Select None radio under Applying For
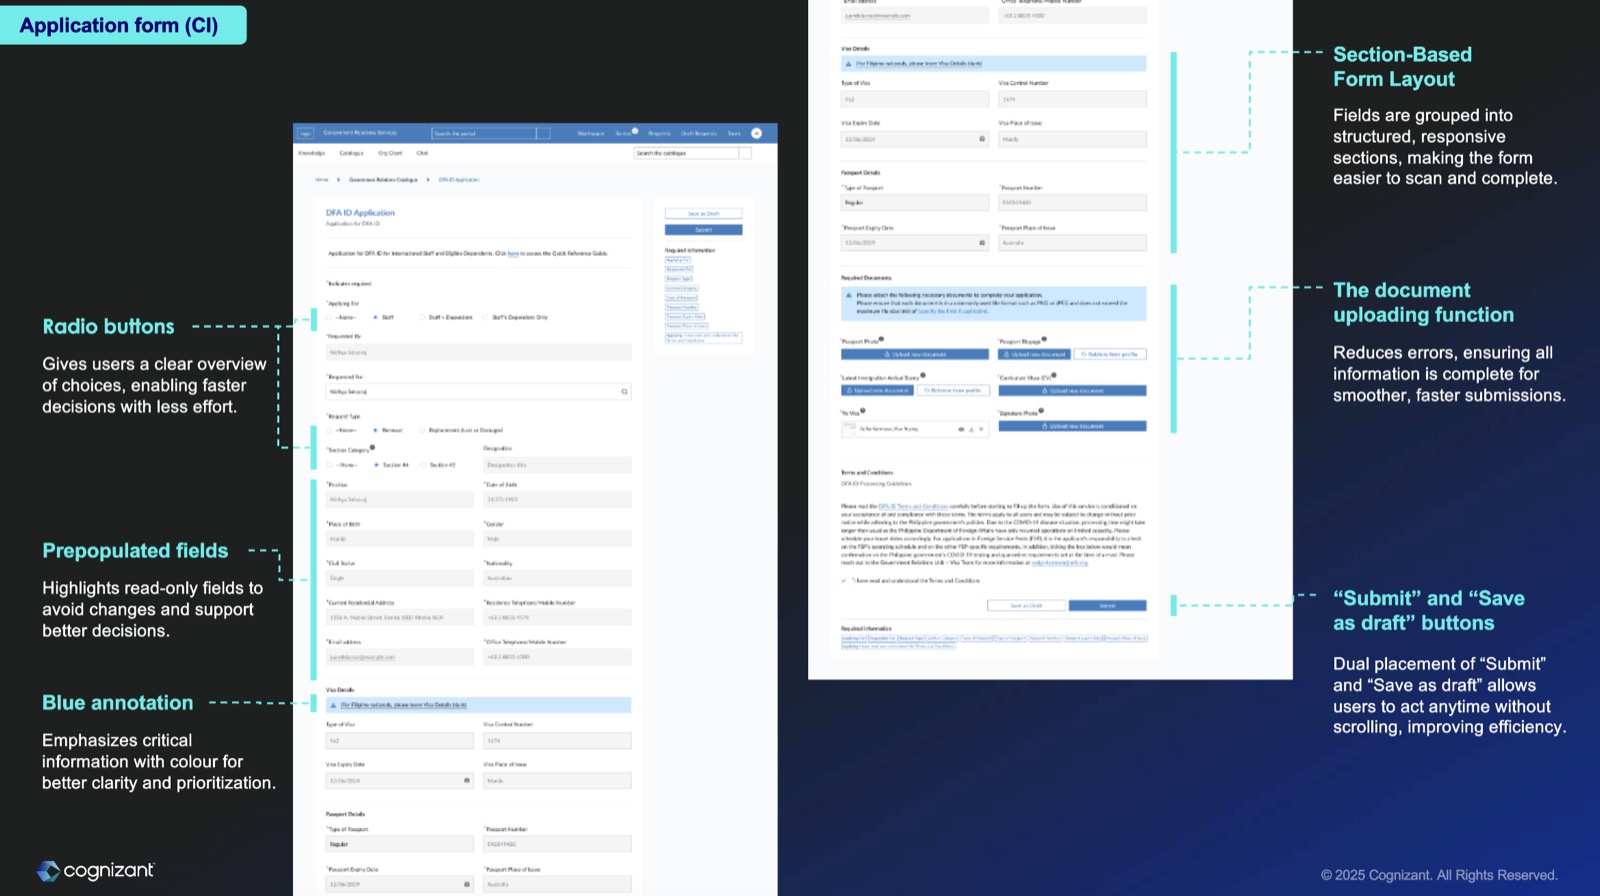 pyautogui.click(x=330, y=317)
